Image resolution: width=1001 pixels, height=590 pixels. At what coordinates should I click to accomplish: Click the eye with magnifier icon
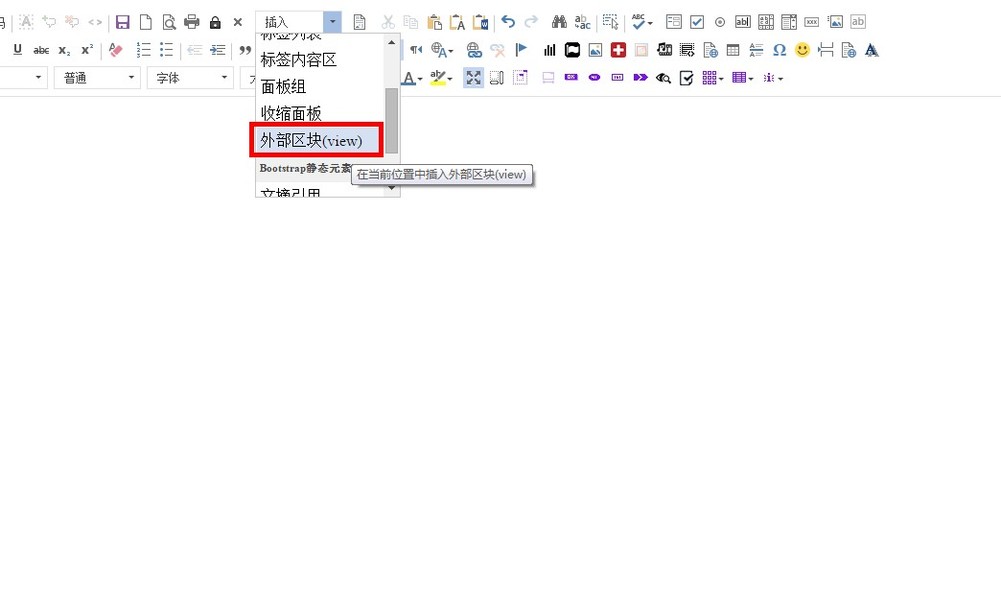(x=663, y=78)
